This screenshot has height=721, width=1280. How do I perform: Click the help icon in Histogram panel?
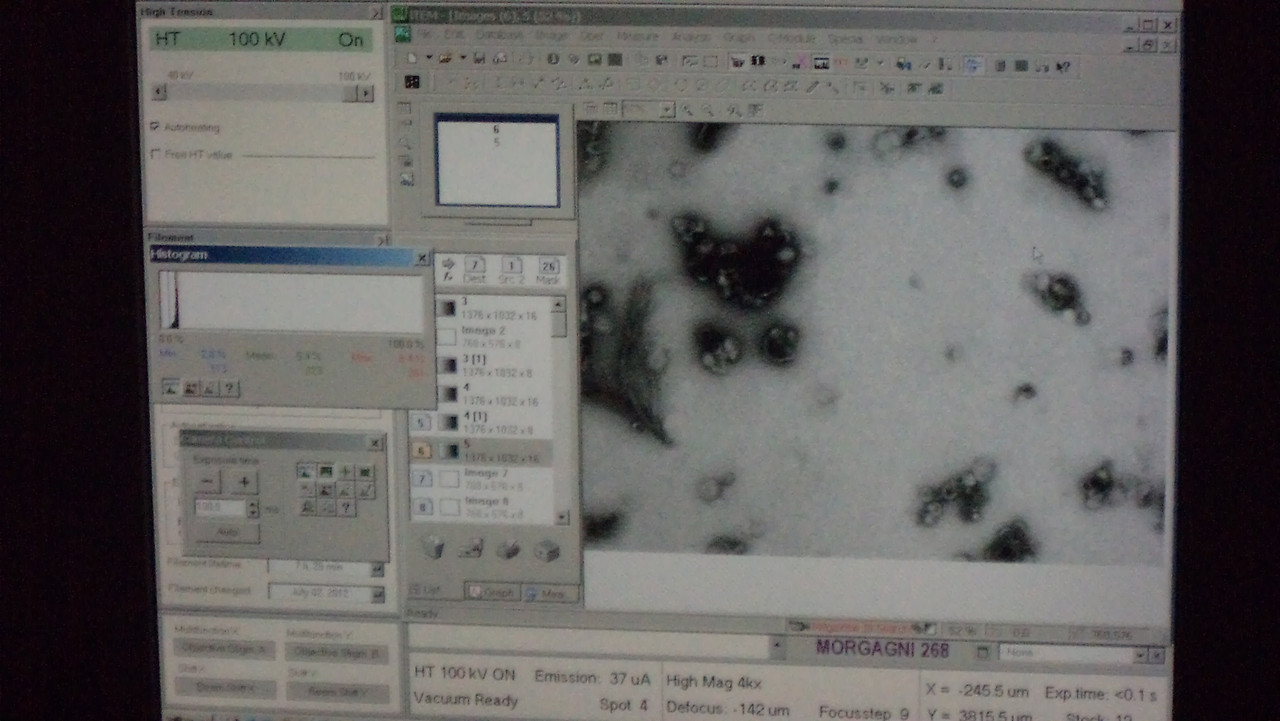click(x=231, y=388)
